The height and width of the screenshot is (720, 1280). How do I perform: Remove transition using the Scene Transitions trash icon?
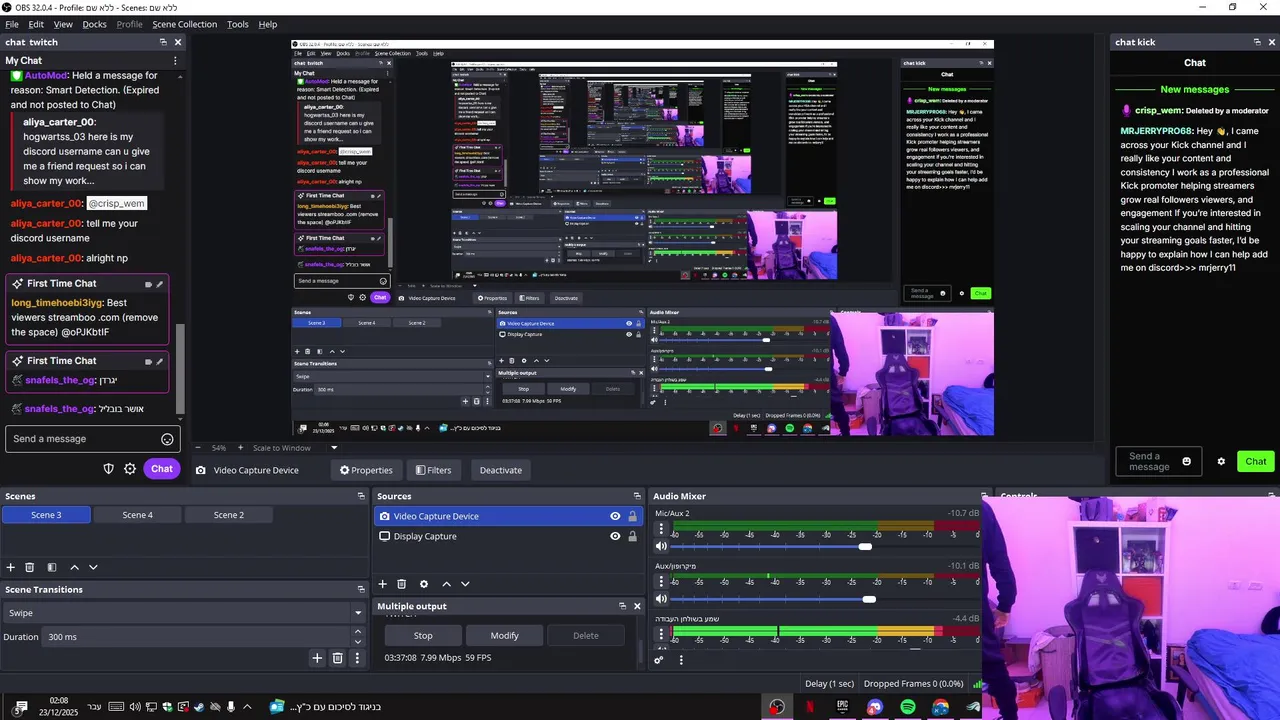coord(338,658)
